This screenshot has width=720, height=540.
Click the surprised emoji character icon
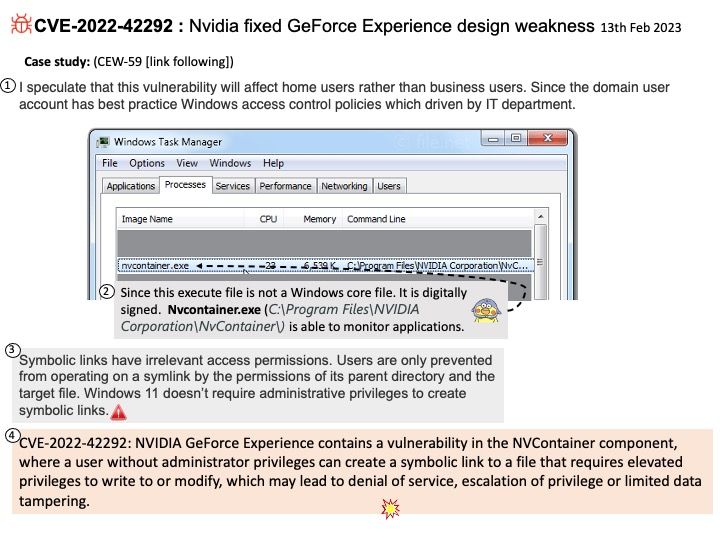click(x=484, y=310)
